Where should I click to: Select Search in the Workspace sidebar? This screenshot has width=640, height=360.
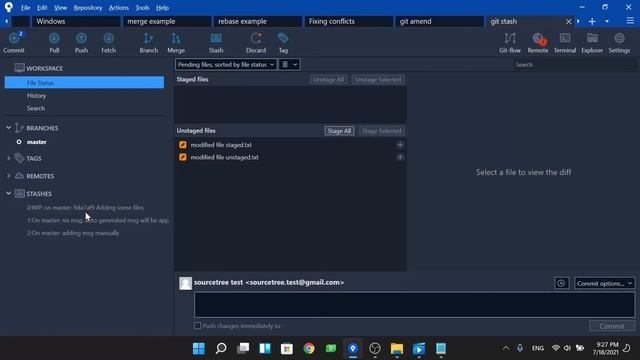tap(36, 108)
